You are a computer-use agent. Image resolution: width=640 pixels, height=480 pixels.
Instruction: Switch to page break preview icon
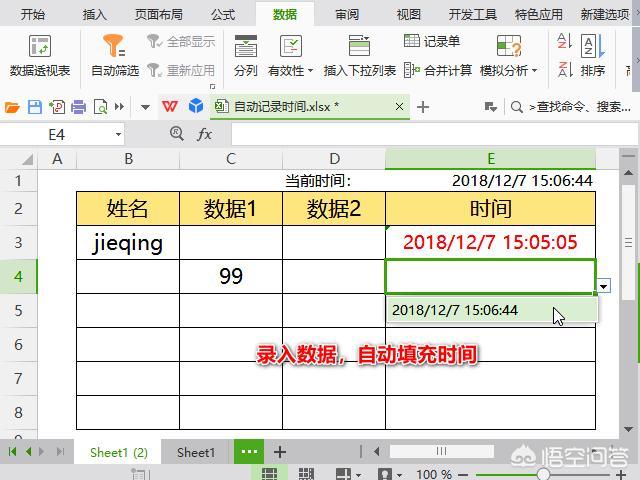point(306,474)
